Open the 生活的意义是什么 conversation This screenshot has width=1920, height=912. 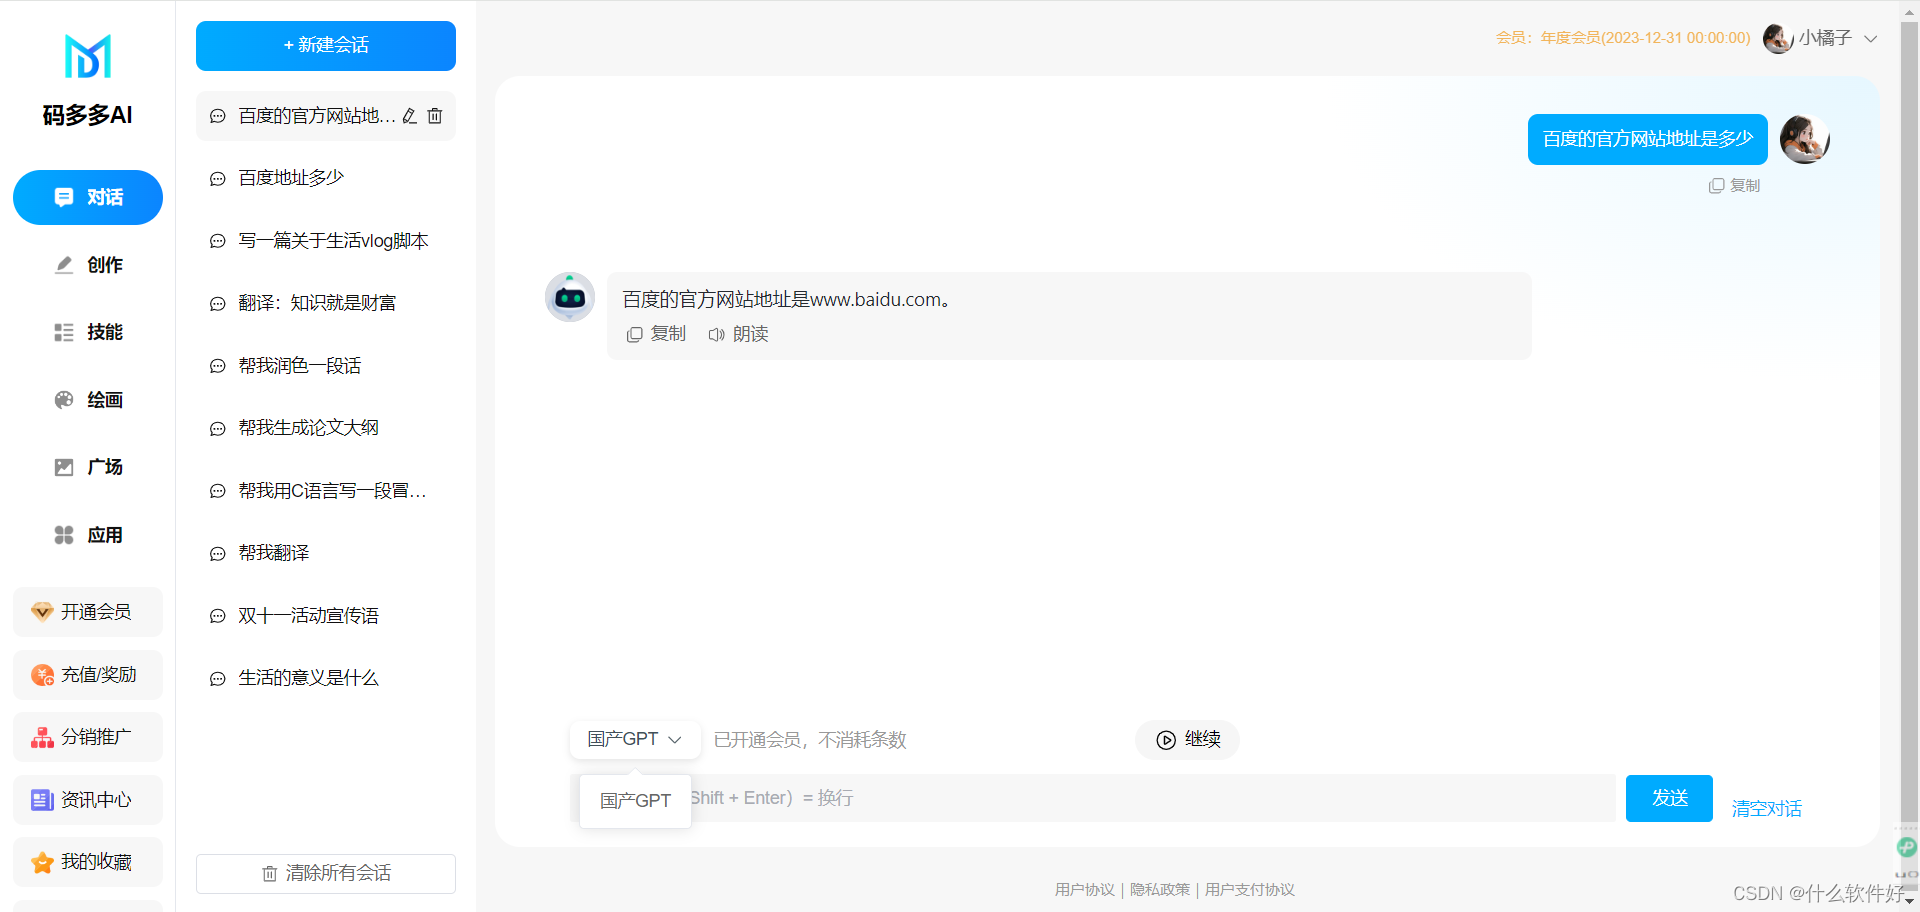click(308, 677)
